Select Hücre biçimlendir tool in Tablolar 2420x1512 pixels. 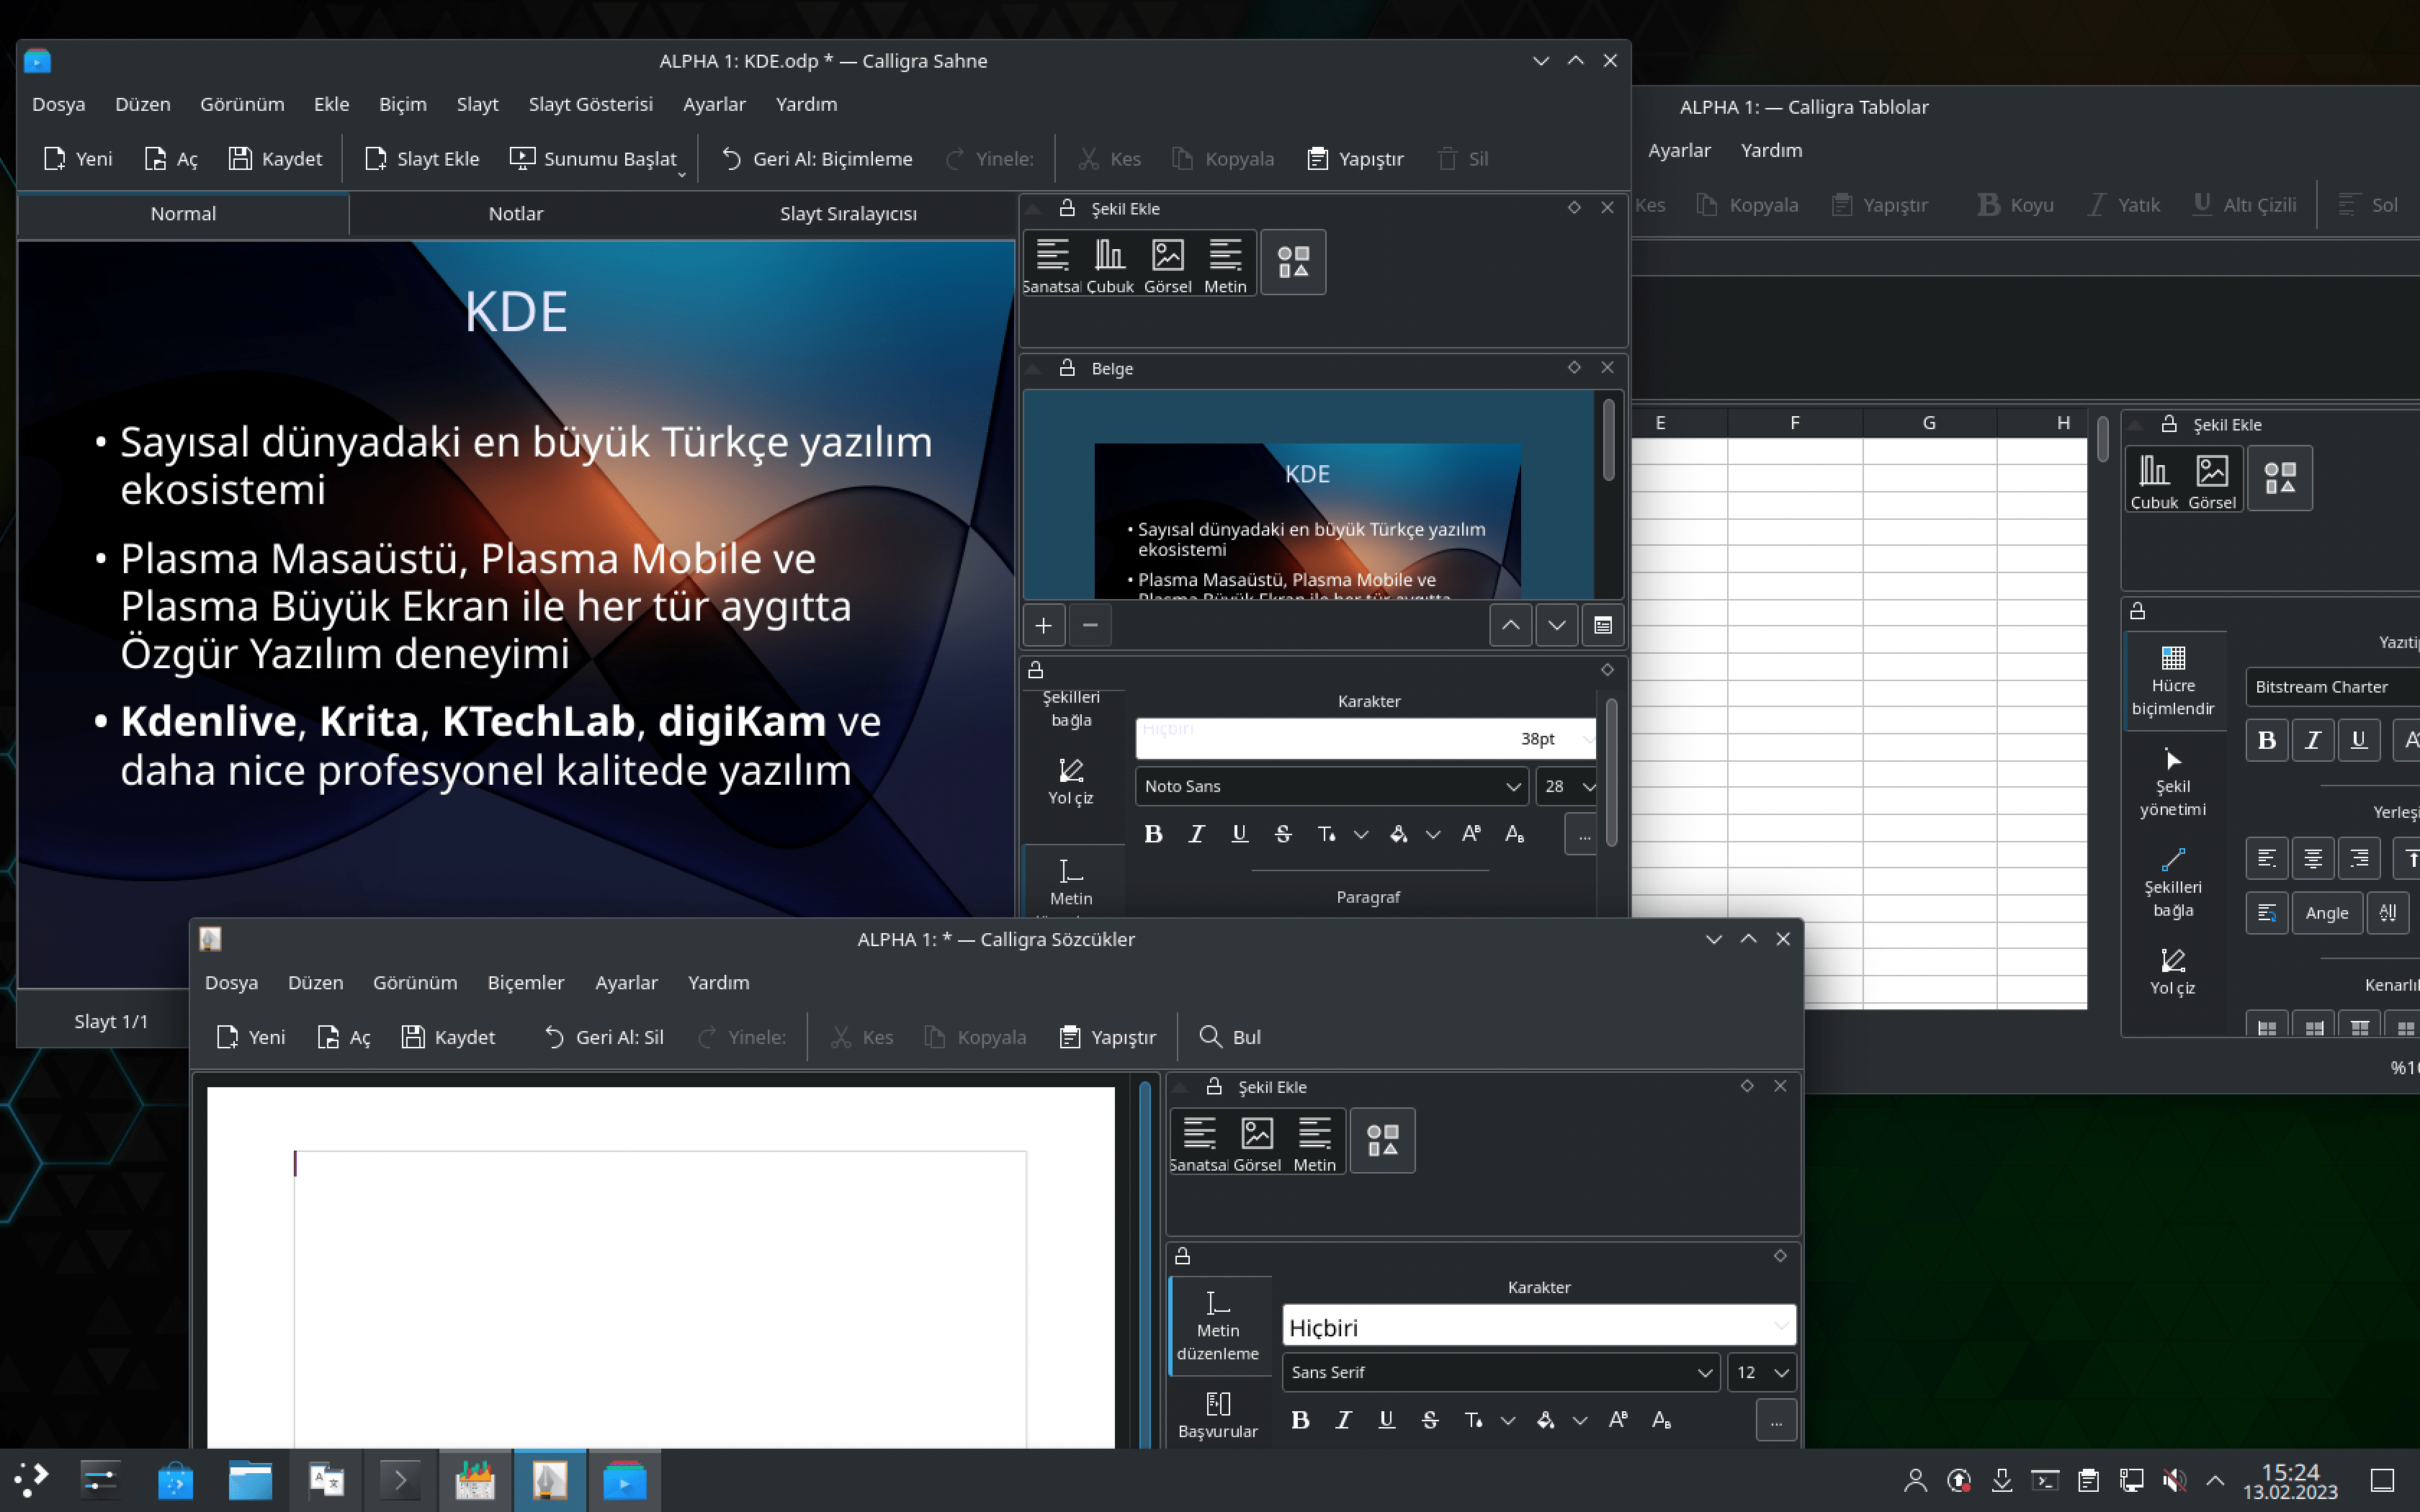coord(2172,680)
